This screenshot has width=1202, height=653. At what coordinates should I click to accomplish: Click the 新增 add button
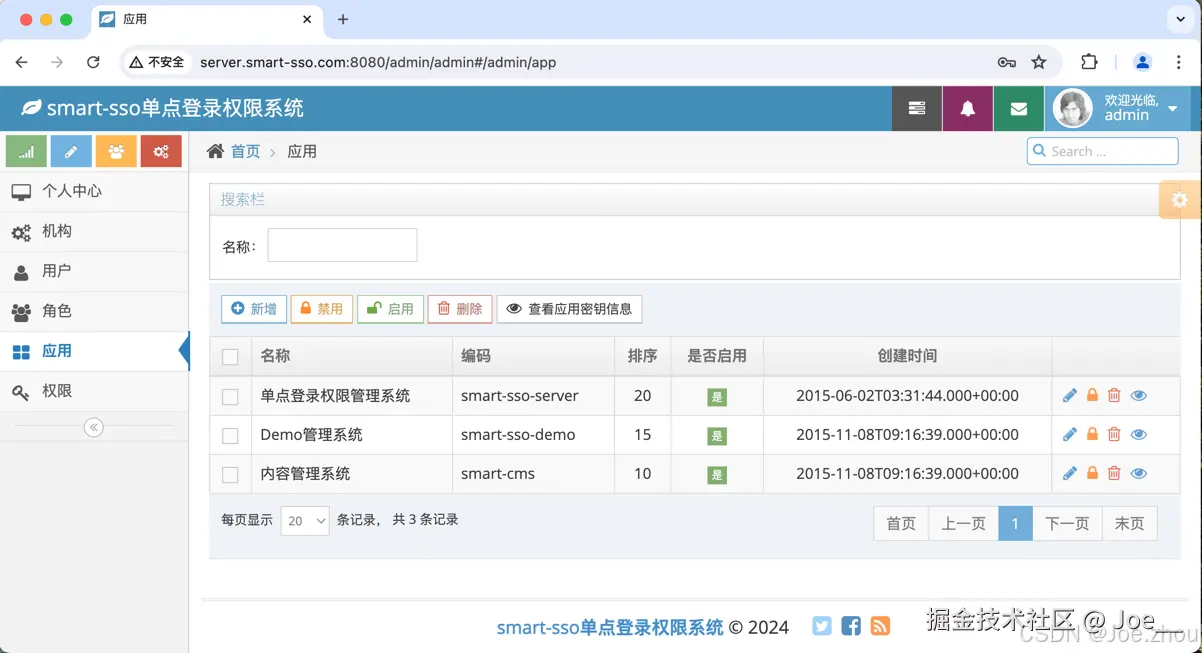click(254, 309)
